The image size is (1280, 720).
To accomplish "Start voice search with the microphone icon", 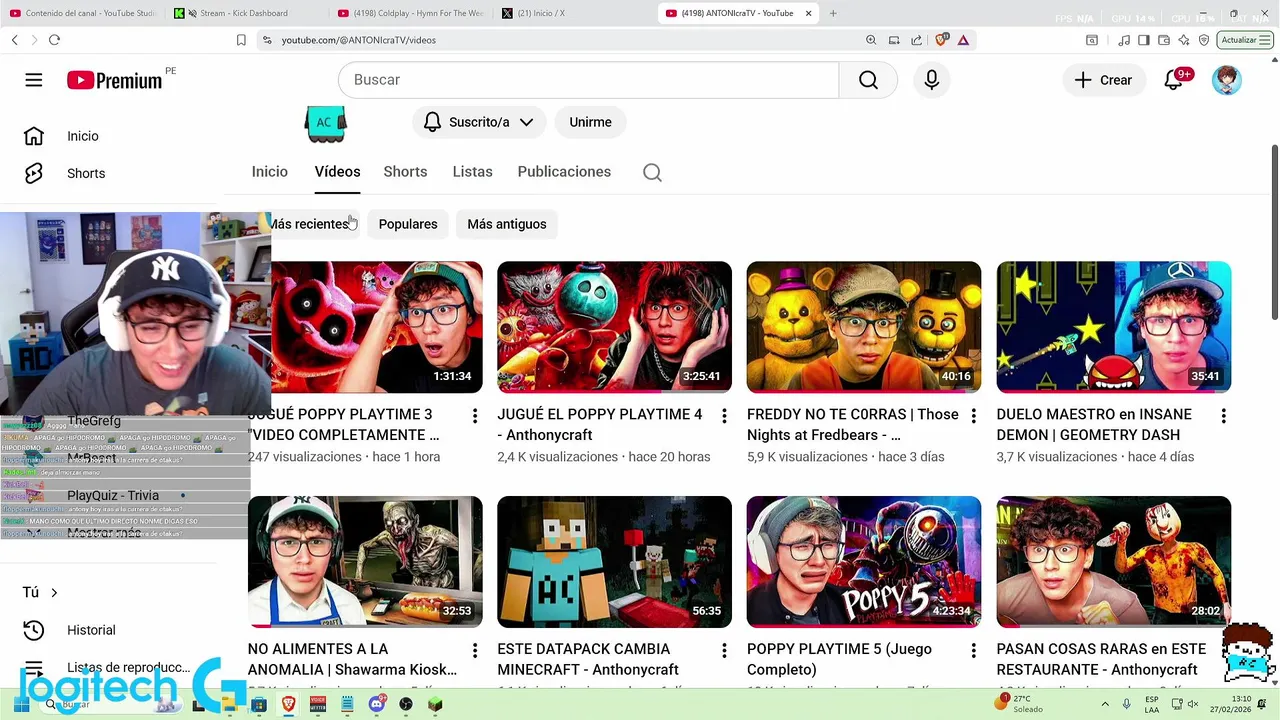I will coord(932,80).
